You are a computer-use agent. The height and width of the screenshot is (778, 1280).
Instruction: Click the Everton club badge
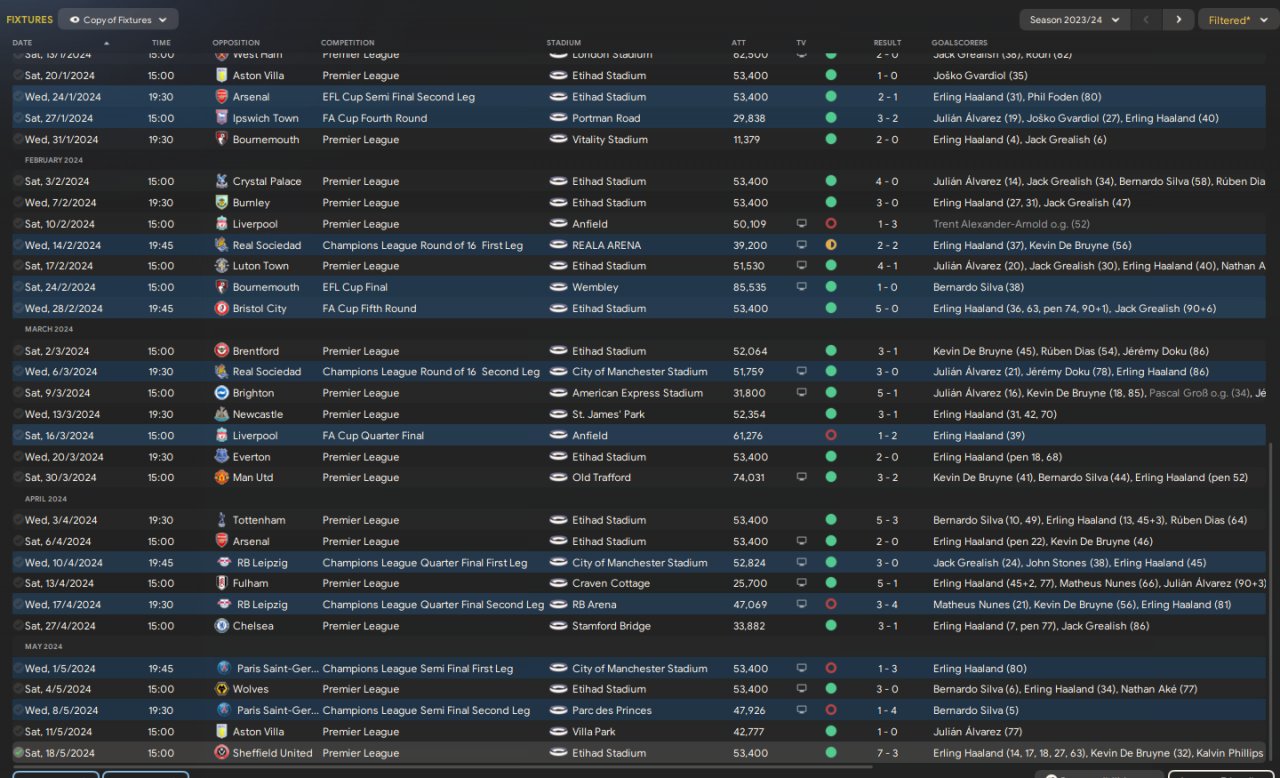click(222, 457)
